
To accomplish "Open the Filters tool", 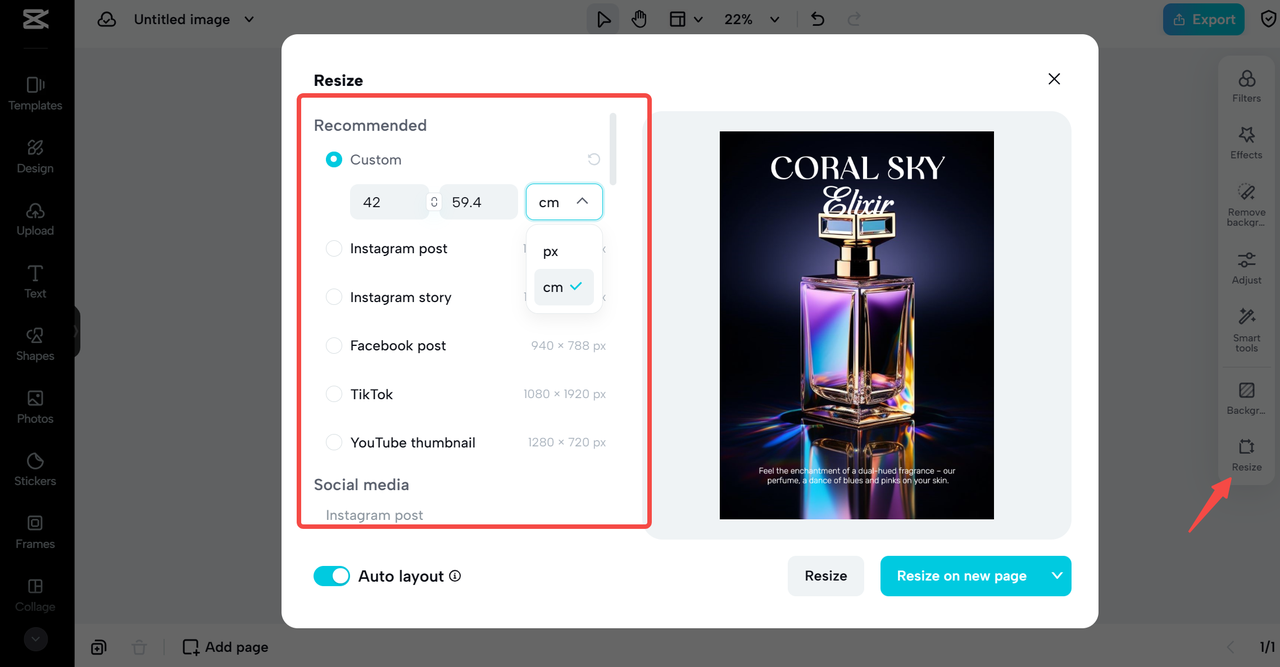I will point(1246,86).
